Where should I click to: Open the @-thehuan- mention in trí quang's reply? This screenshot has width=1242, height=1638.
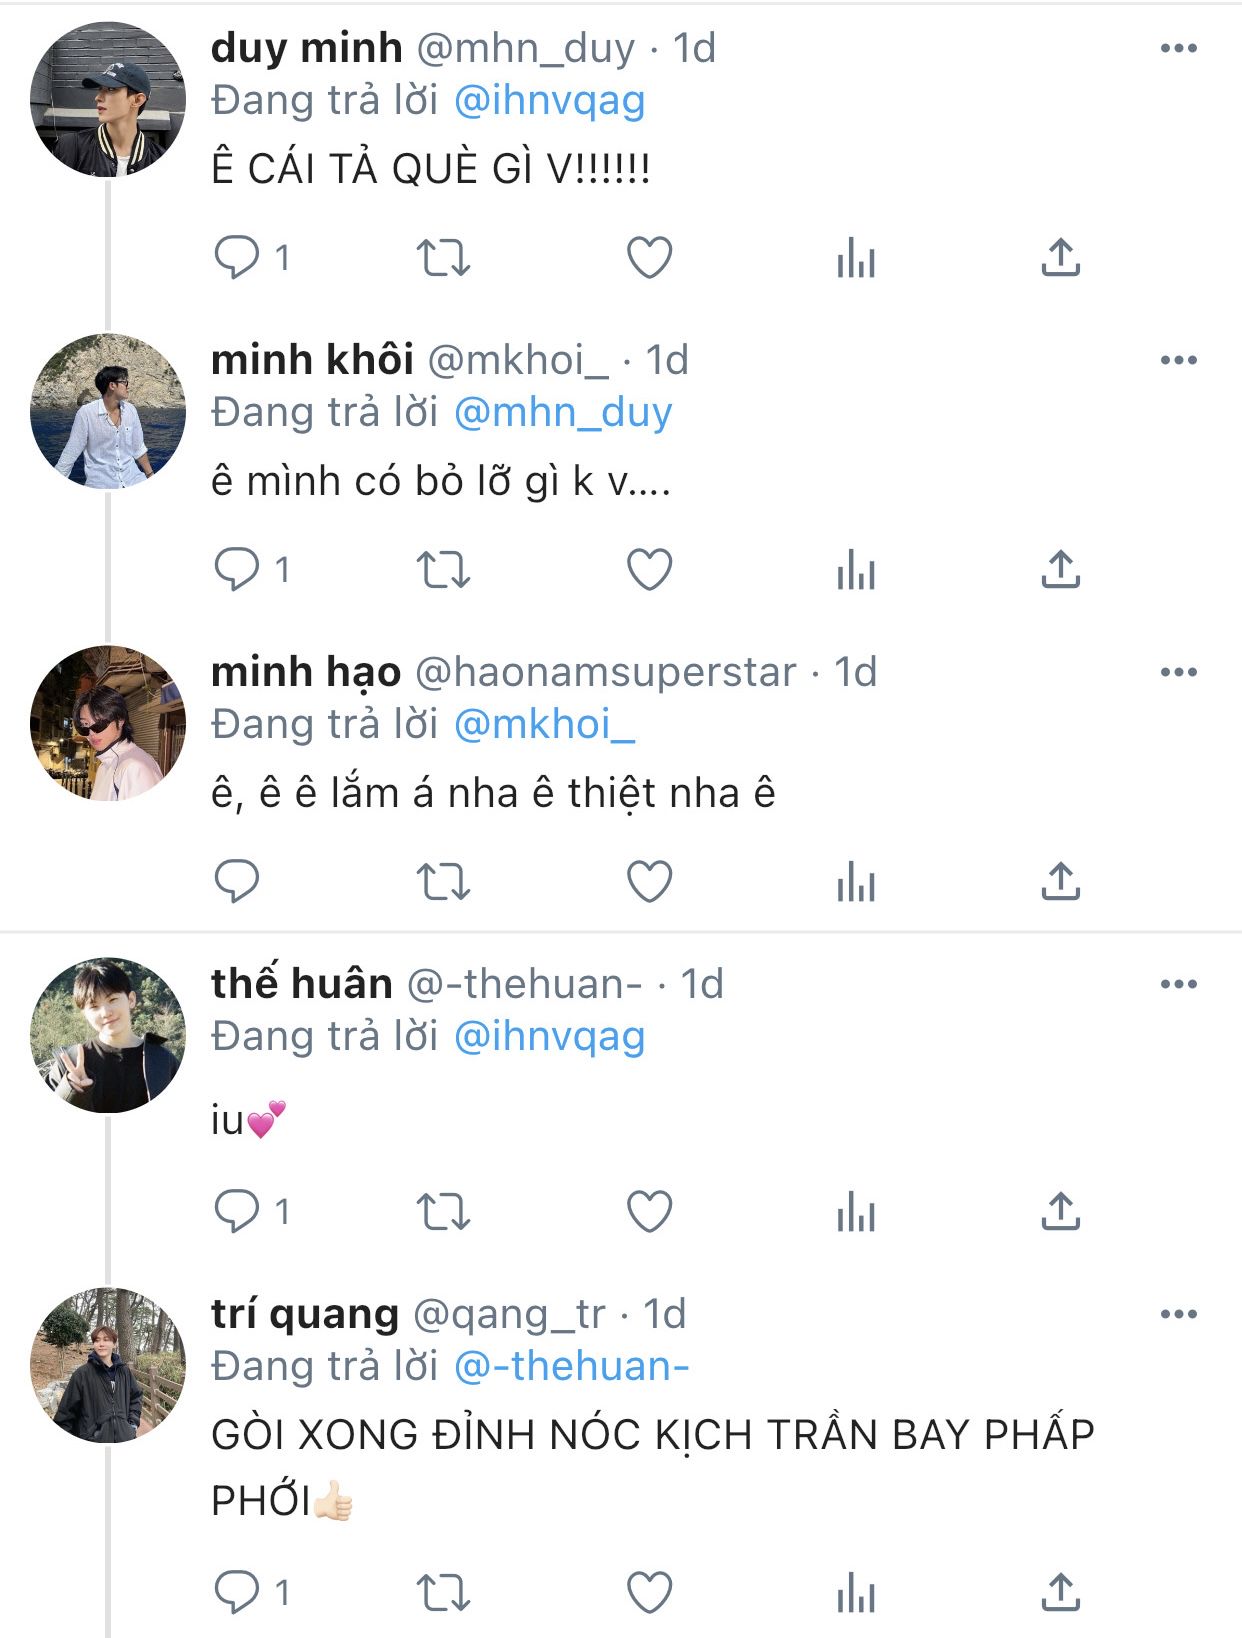pos(571,1366)
